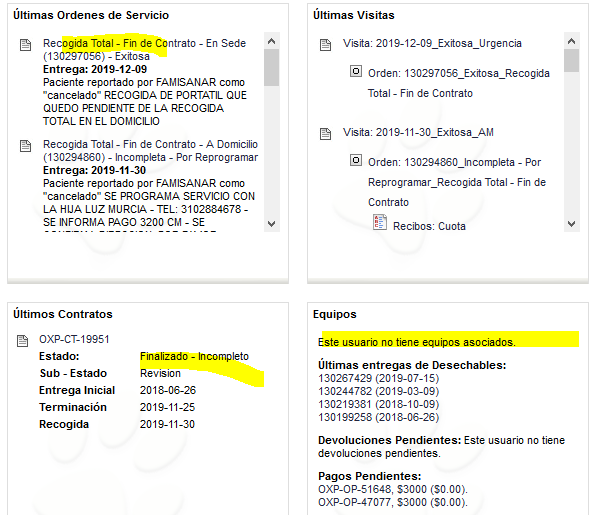Click order icon beside Orden 130294860
This screenshot has width=594, height=515.
coord(356,160)
